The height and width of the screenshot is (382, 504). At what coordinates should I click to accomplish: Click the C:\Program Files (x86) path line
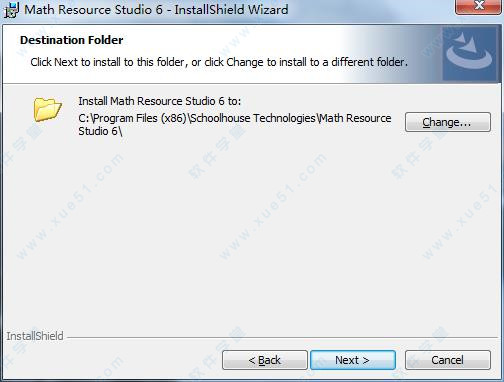[235, 118]
